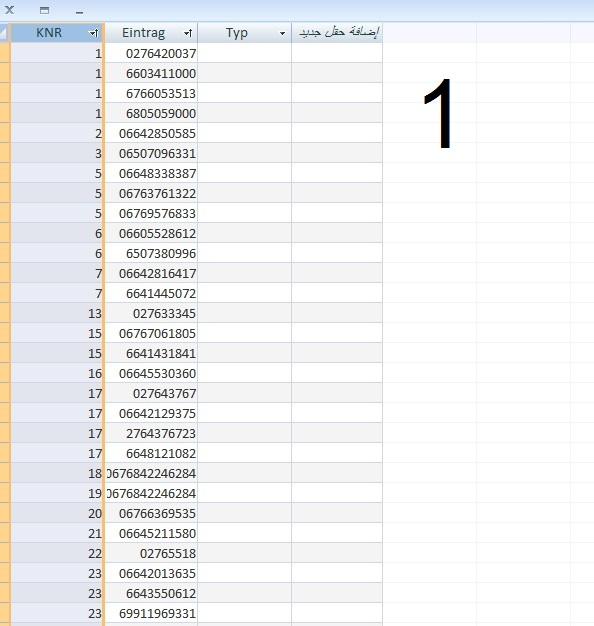594x626 pixels.
Task: Click the Eintrag cell 69911969331
Action: pos(151,613)
